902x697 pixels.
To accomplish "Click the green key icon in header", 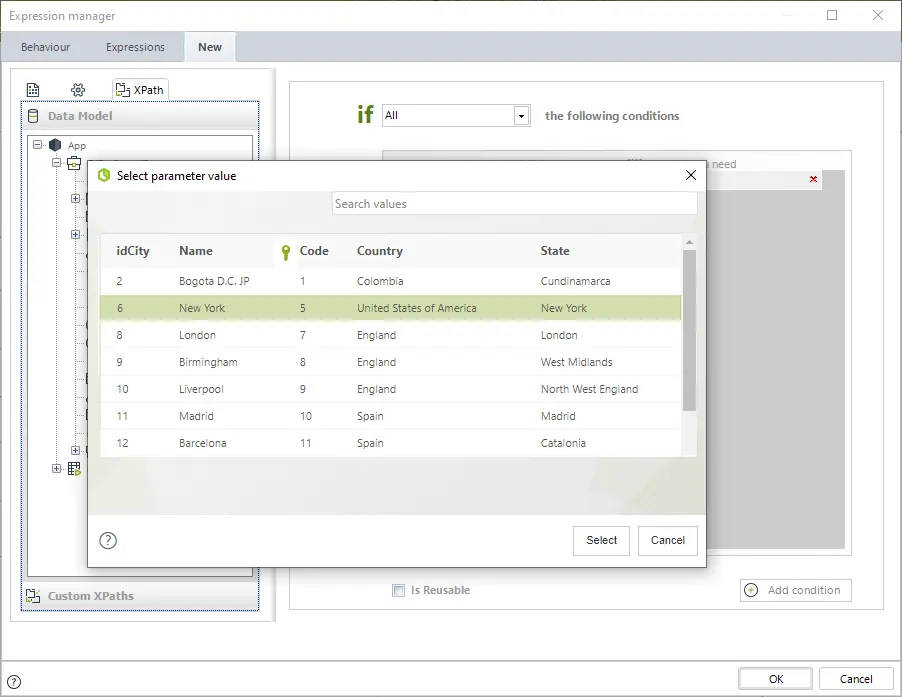I will 285,252.
